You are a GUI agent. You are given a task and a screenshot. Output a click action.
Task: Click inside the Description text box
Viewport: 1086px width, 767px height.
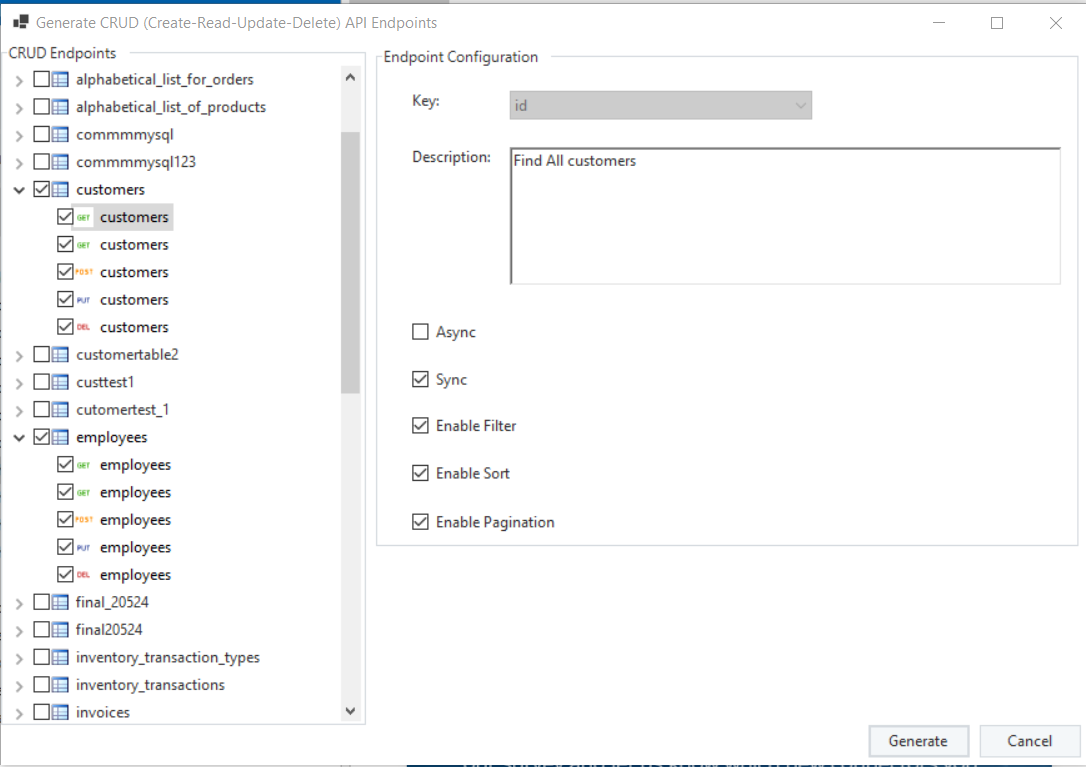click(784, 216)
